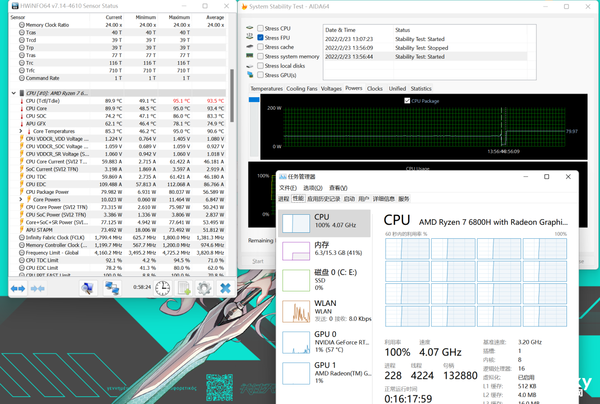
Task: Switch to the 用户 tab in Task Manager
Action: pyautogui.click(x=364, y=199)
